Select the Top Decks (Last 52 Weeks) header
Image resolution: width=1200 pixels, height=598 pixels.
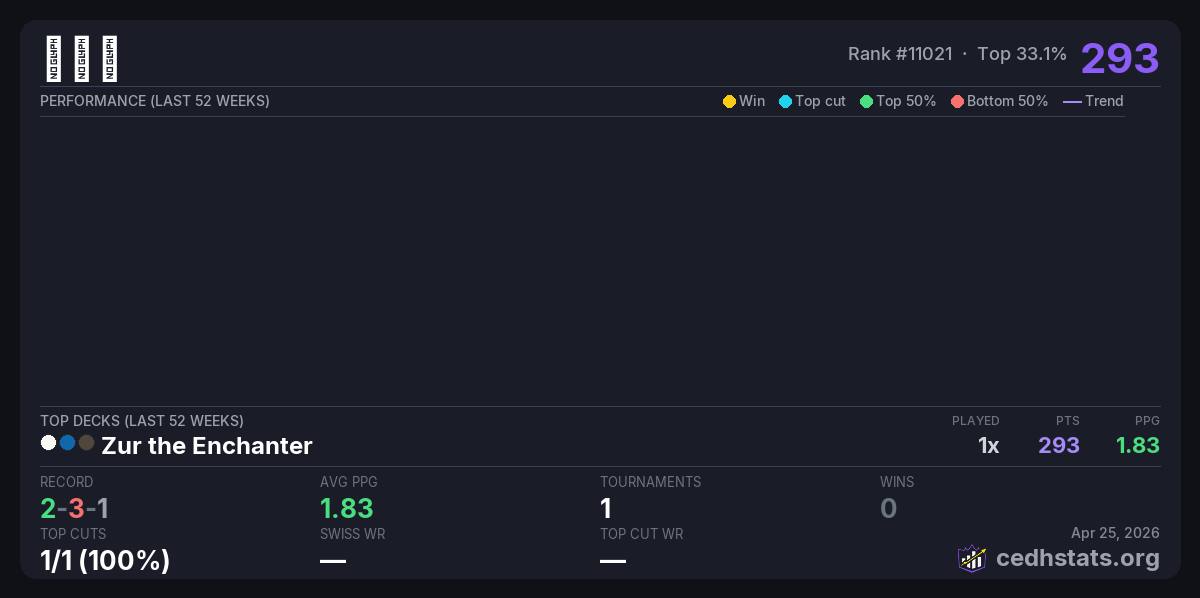(142, 421)
